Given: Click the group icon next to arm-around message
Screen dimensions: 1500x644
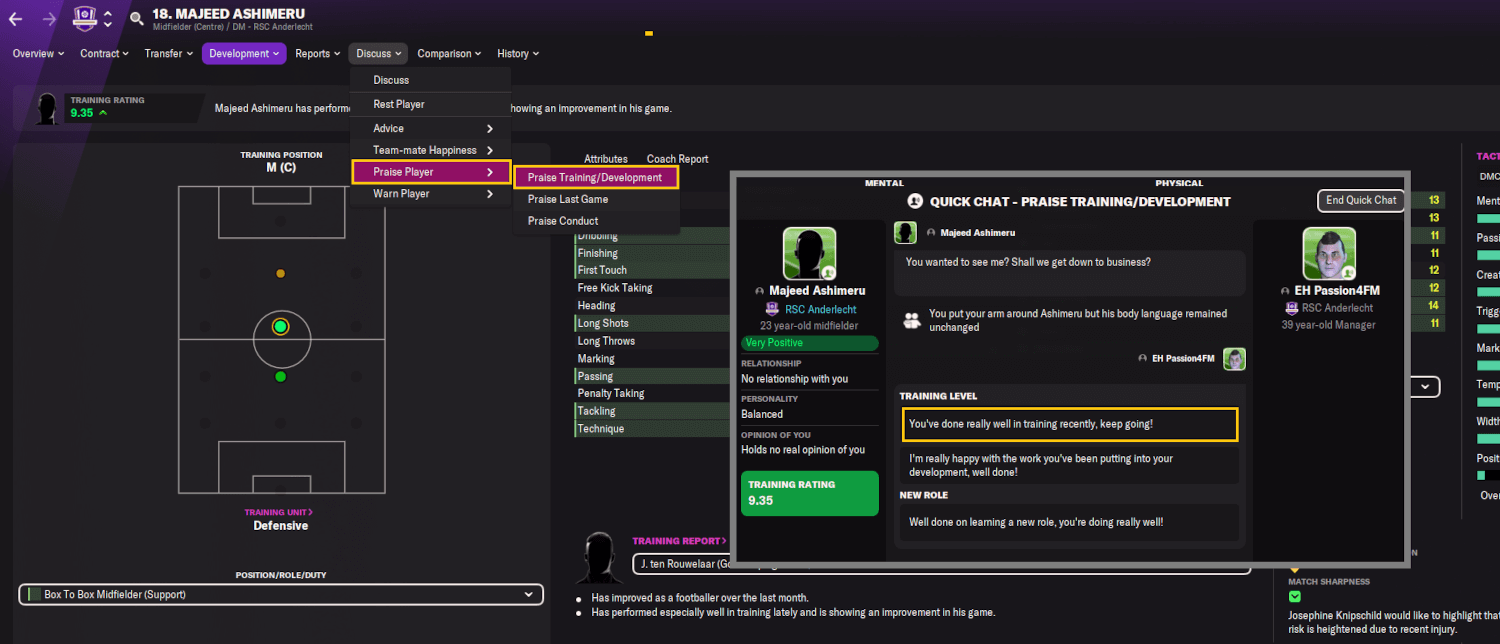Looking at the screenshot, I should [911, 320].
